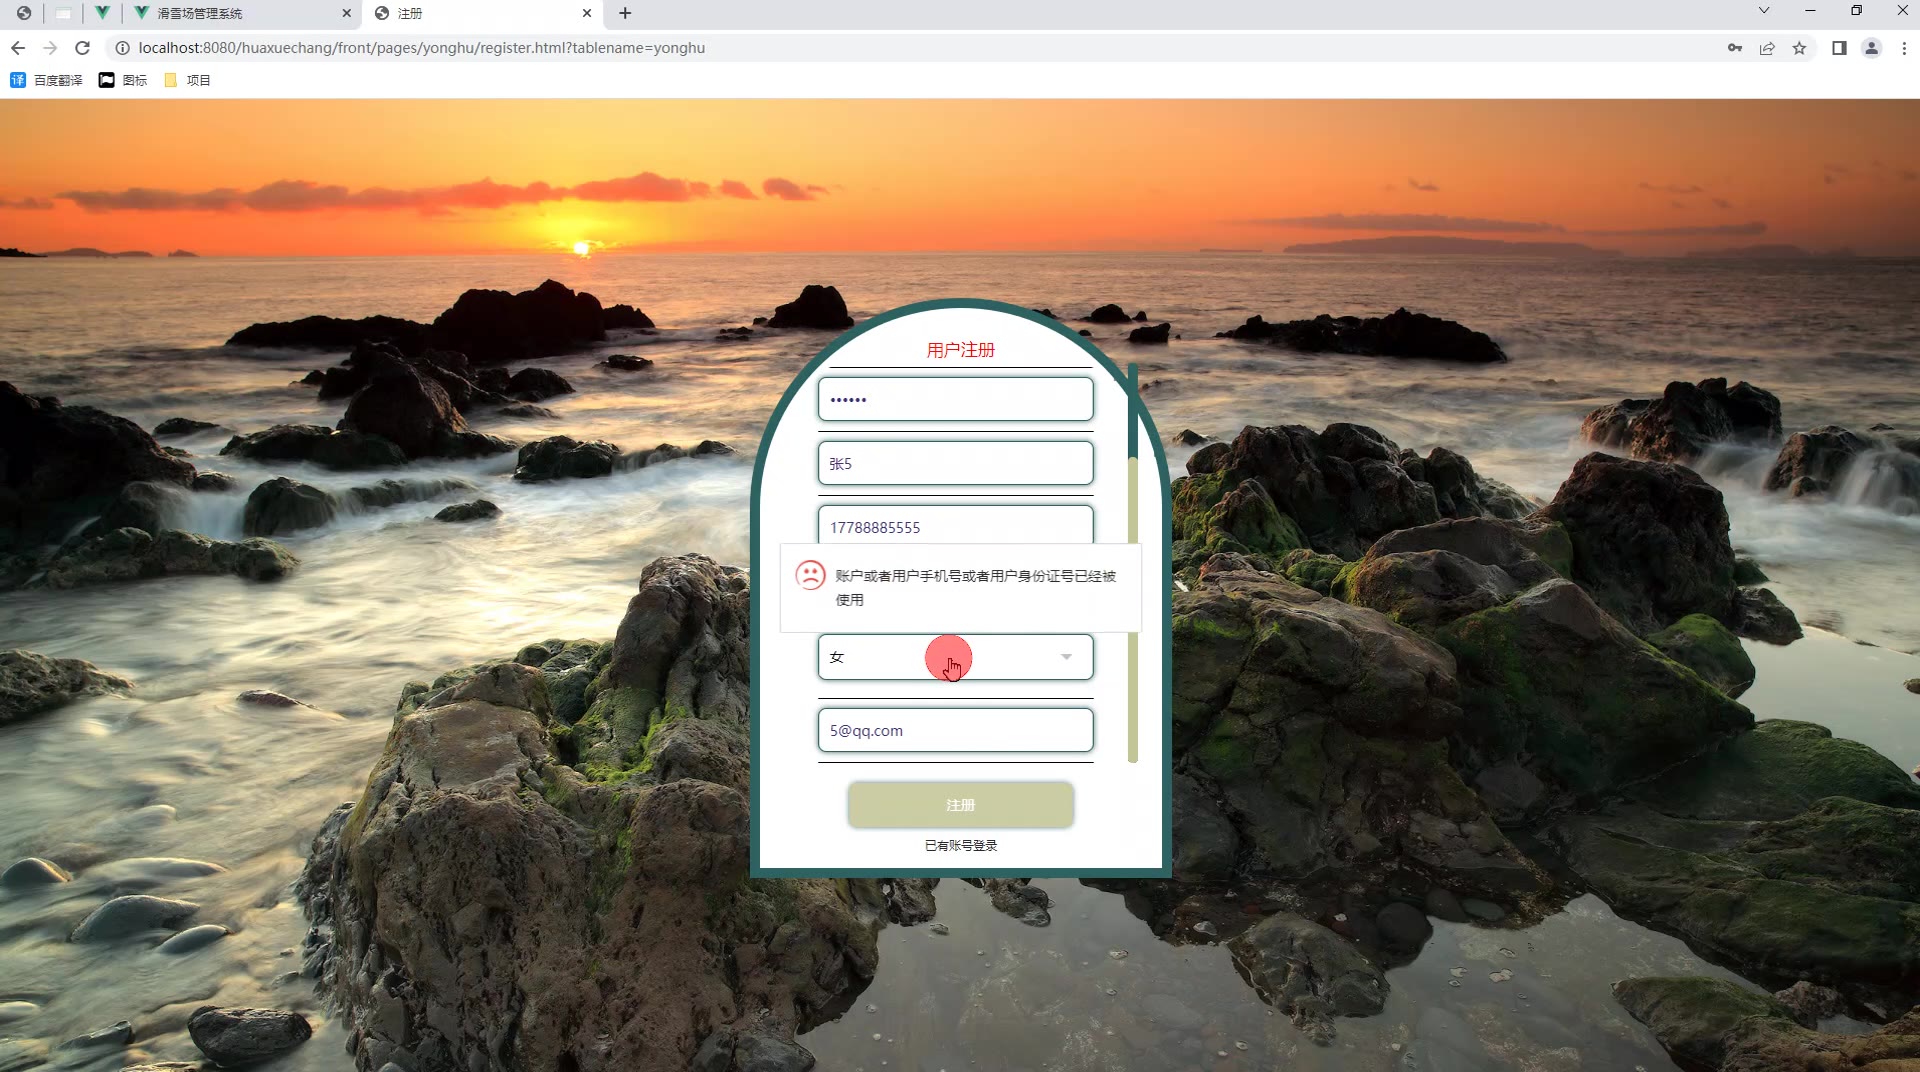This screenshot has width=1920, height=1072.
Task: Click the 用户注册 form heading
Action: (x=960, y=350)
